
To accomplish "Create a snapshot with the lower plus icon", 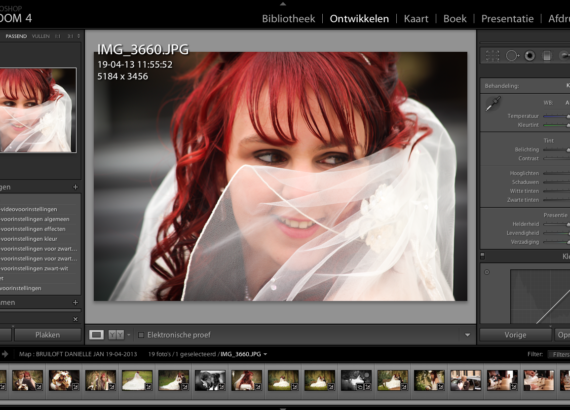I will coord(75,302).
